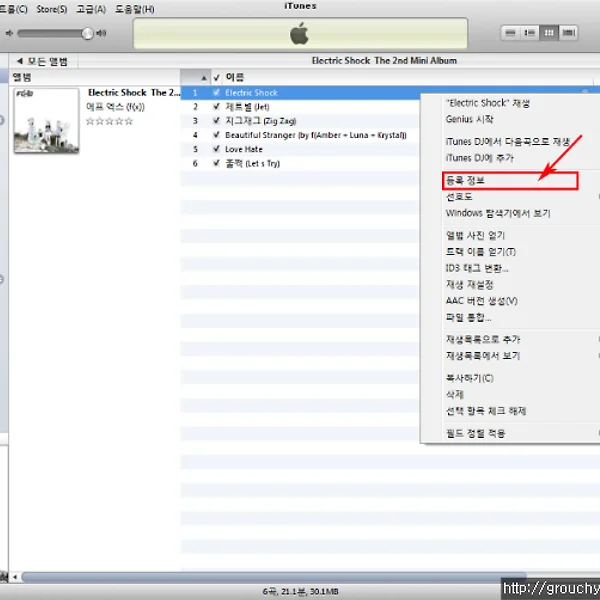Select track row 제트별 (Jet)
Viewport: 600px width, 600px height.
pyautogui.click(x=300, y=106)
